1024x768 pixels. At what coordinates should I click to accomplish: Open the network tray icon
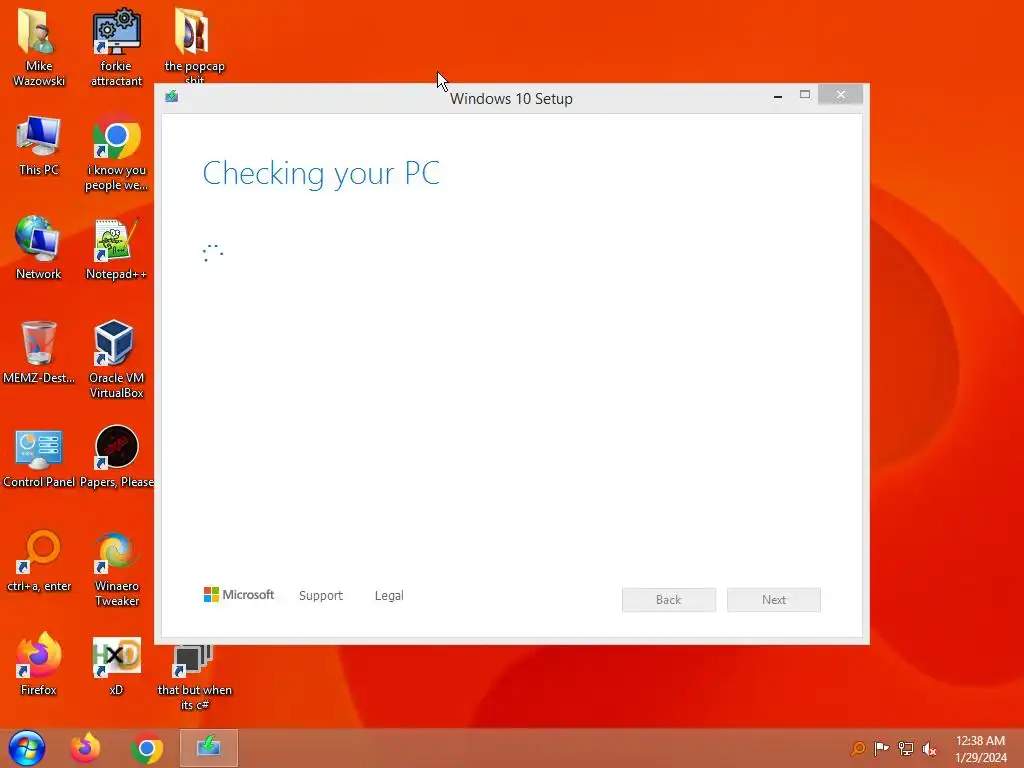[x=906, y=748]
